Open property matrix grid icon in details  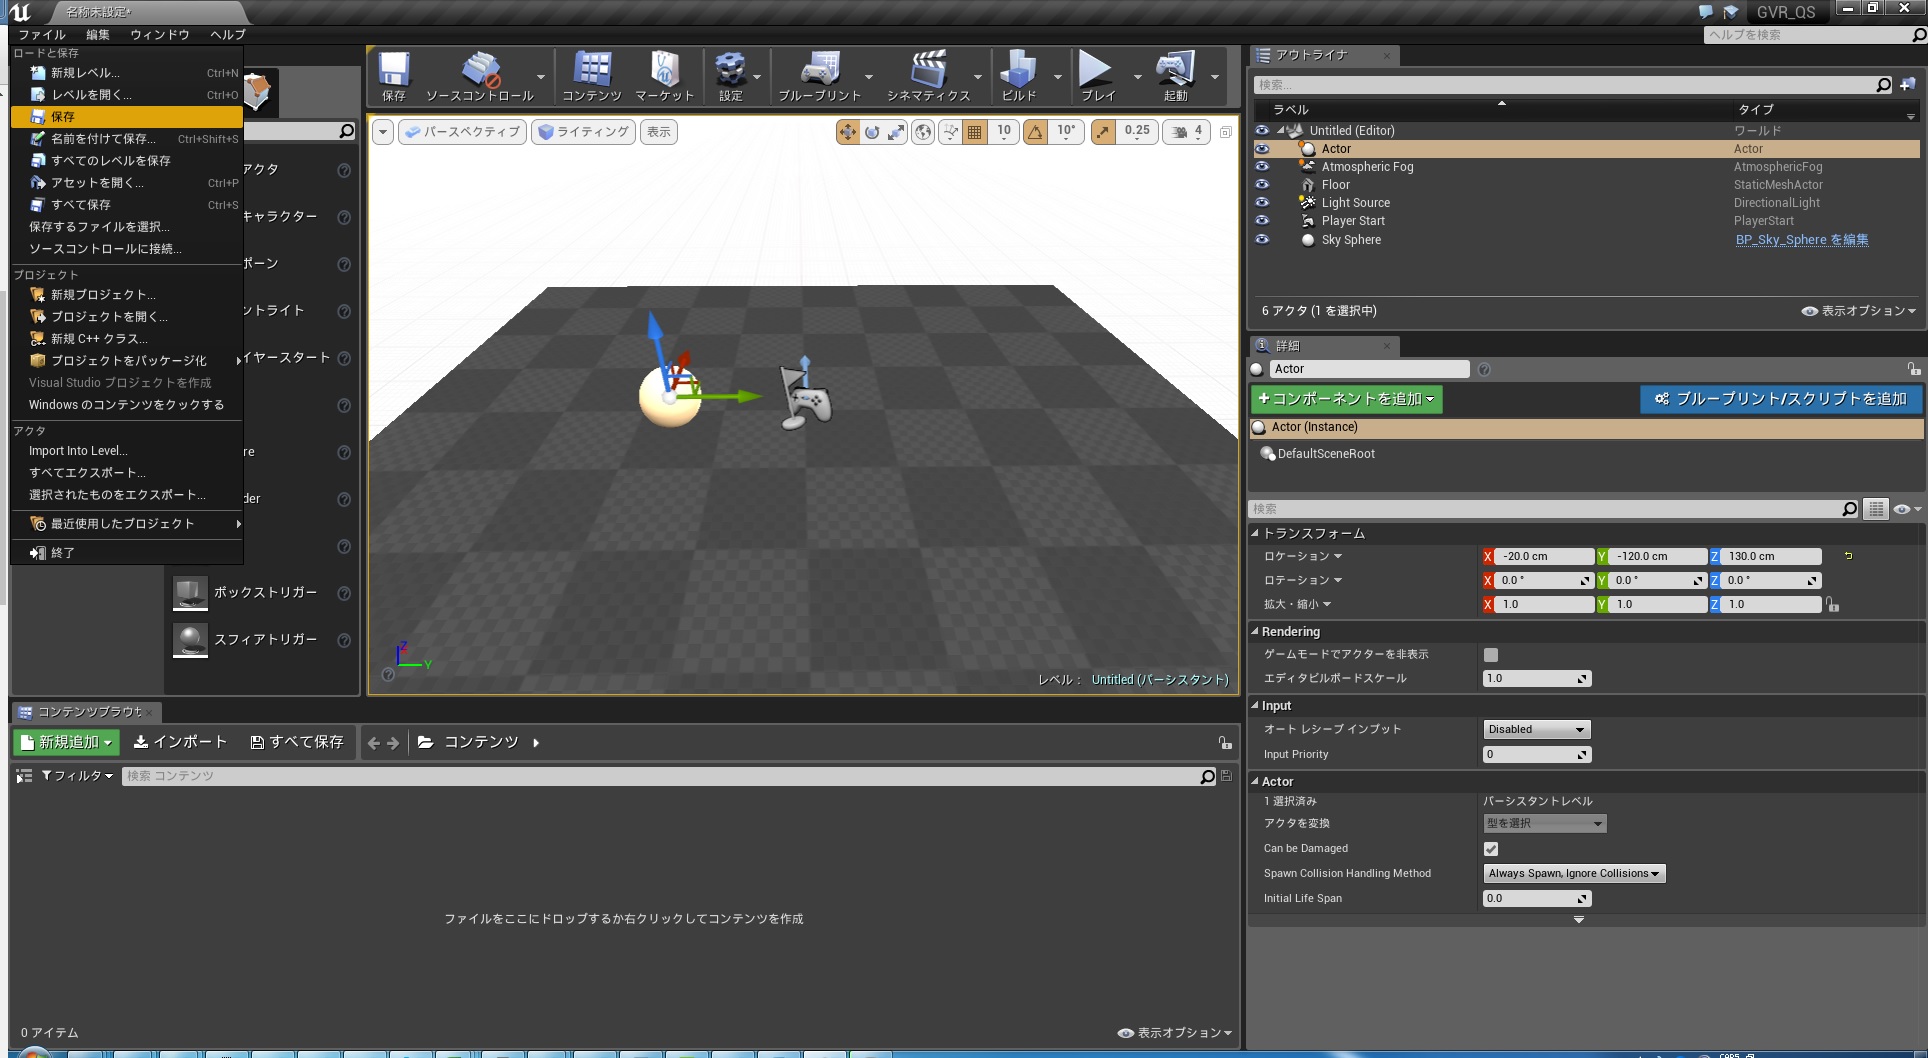1876,509
